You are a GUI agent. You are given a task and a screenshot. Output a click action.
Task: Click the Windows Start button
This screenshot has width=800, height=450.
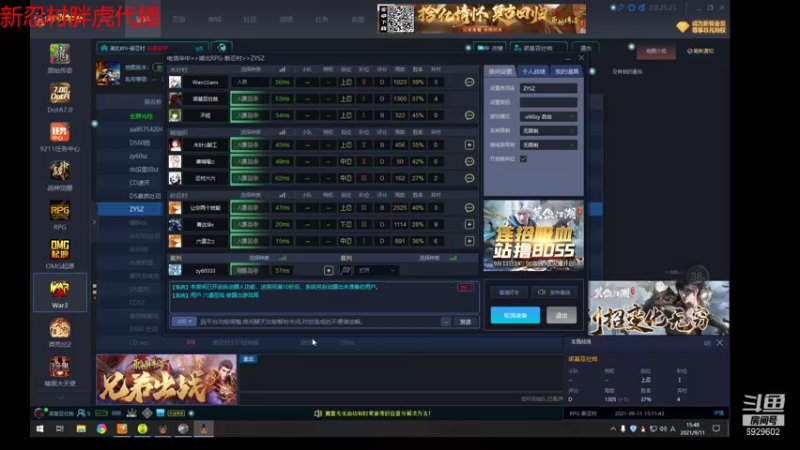40,429
